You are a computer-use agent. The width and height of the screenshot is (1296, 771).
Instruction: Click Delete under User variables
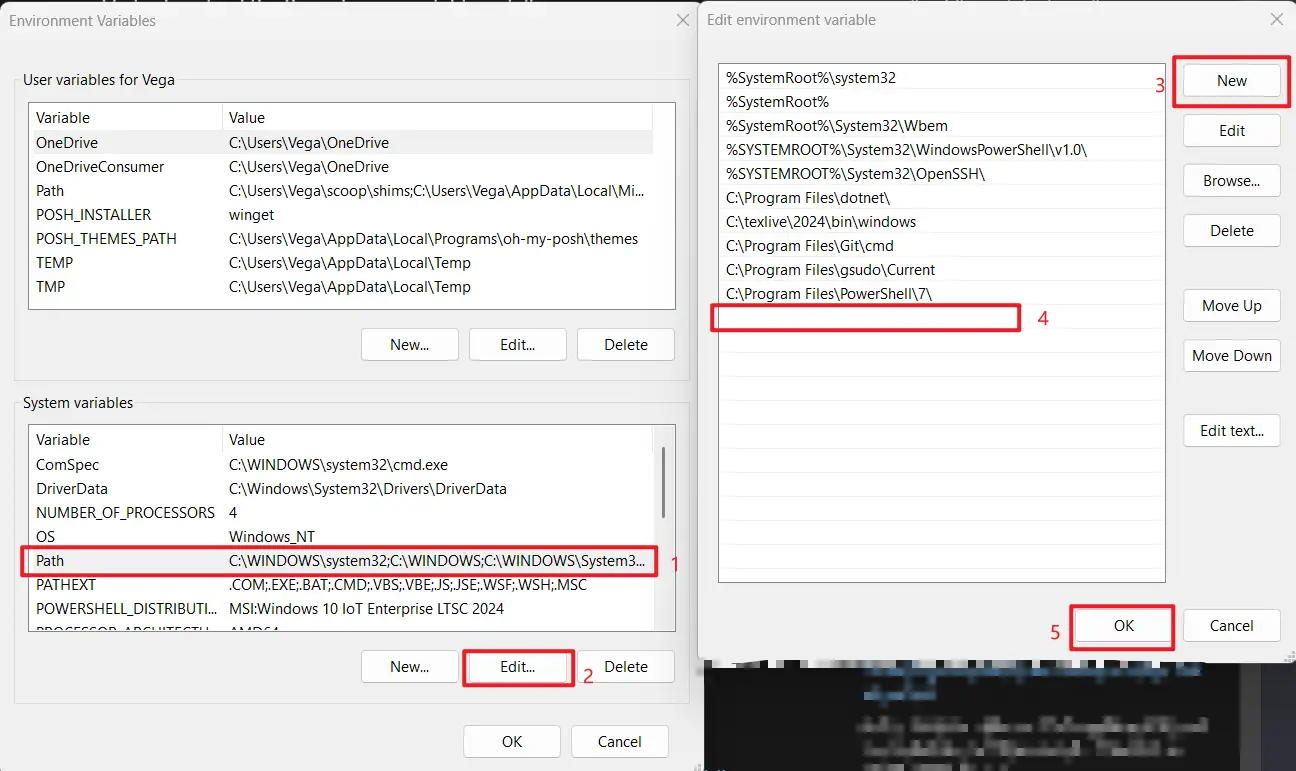click(x=625, y=344)
